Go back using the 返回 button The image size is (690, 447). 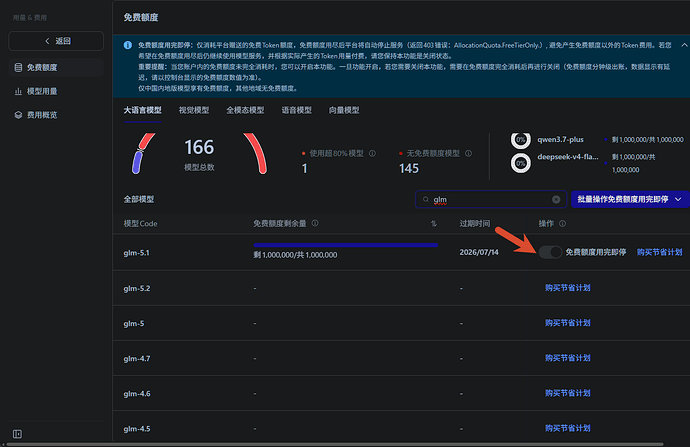pyautogui.click(x=56, y=41)
